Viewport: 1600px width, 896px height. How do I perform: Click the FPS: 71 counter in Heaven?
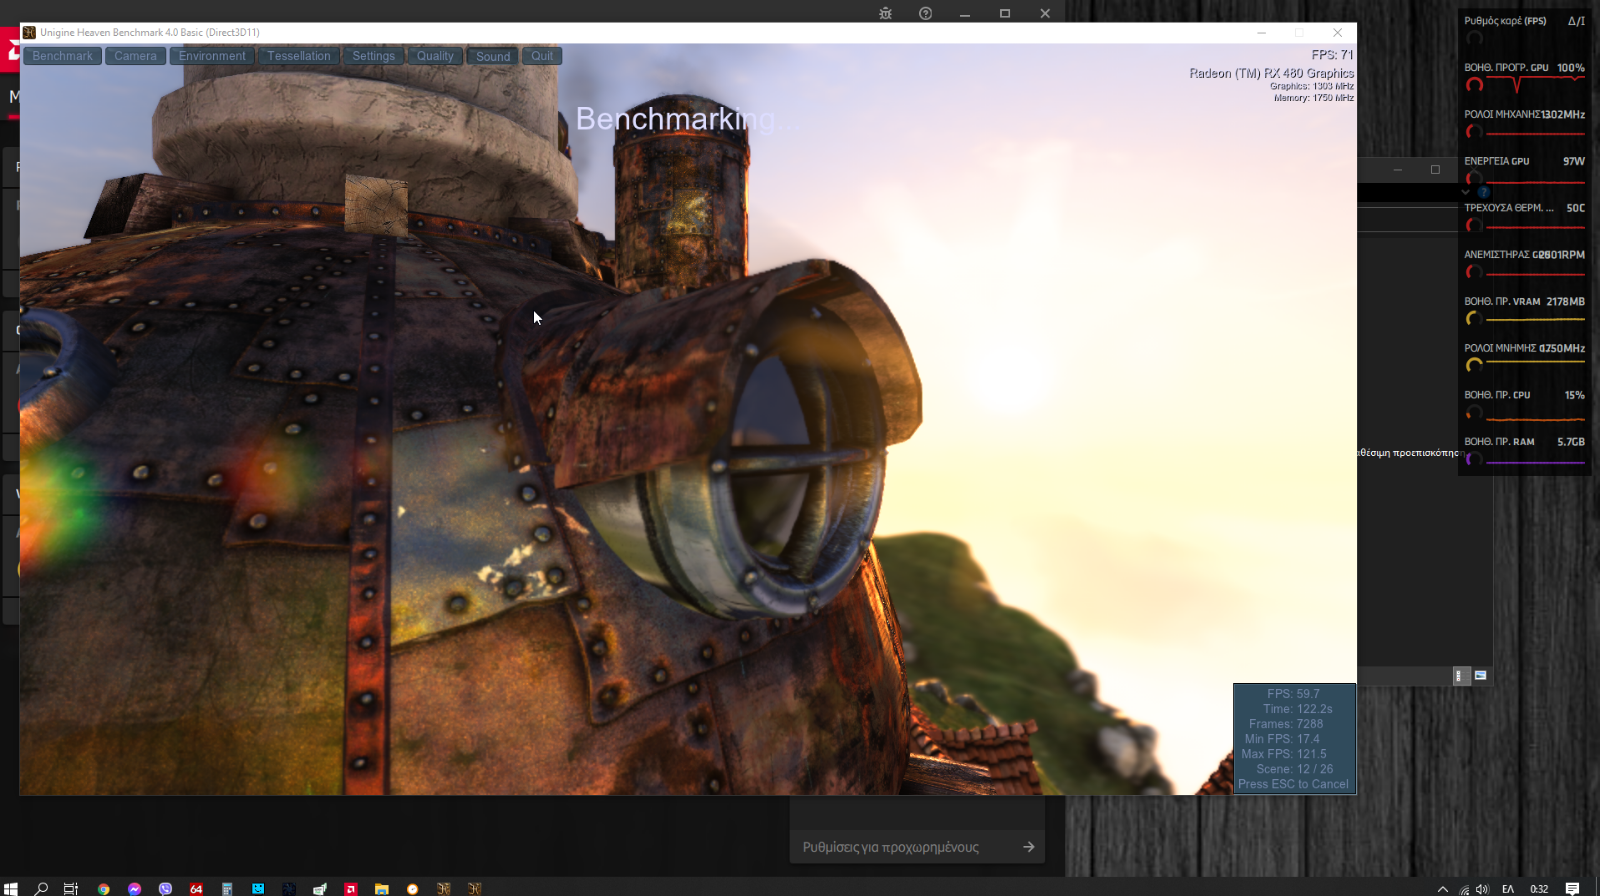point(1332,55)
